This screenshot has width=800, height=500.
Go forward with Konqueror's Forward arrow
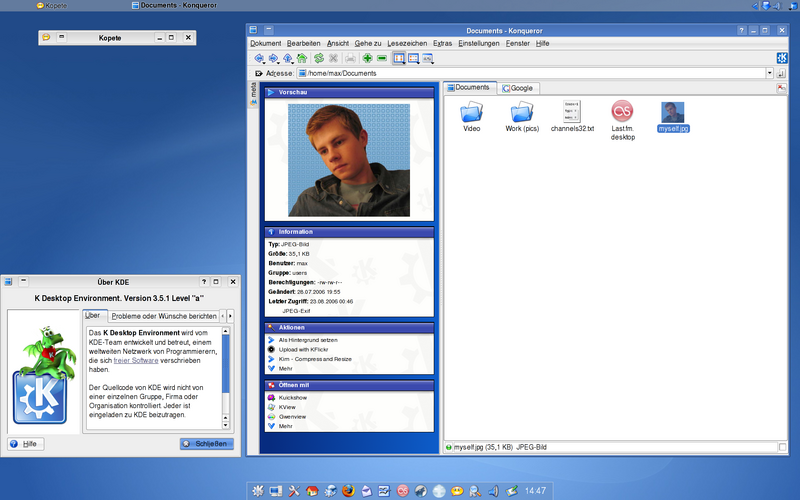pyautogui.click(x=273, y=58)
